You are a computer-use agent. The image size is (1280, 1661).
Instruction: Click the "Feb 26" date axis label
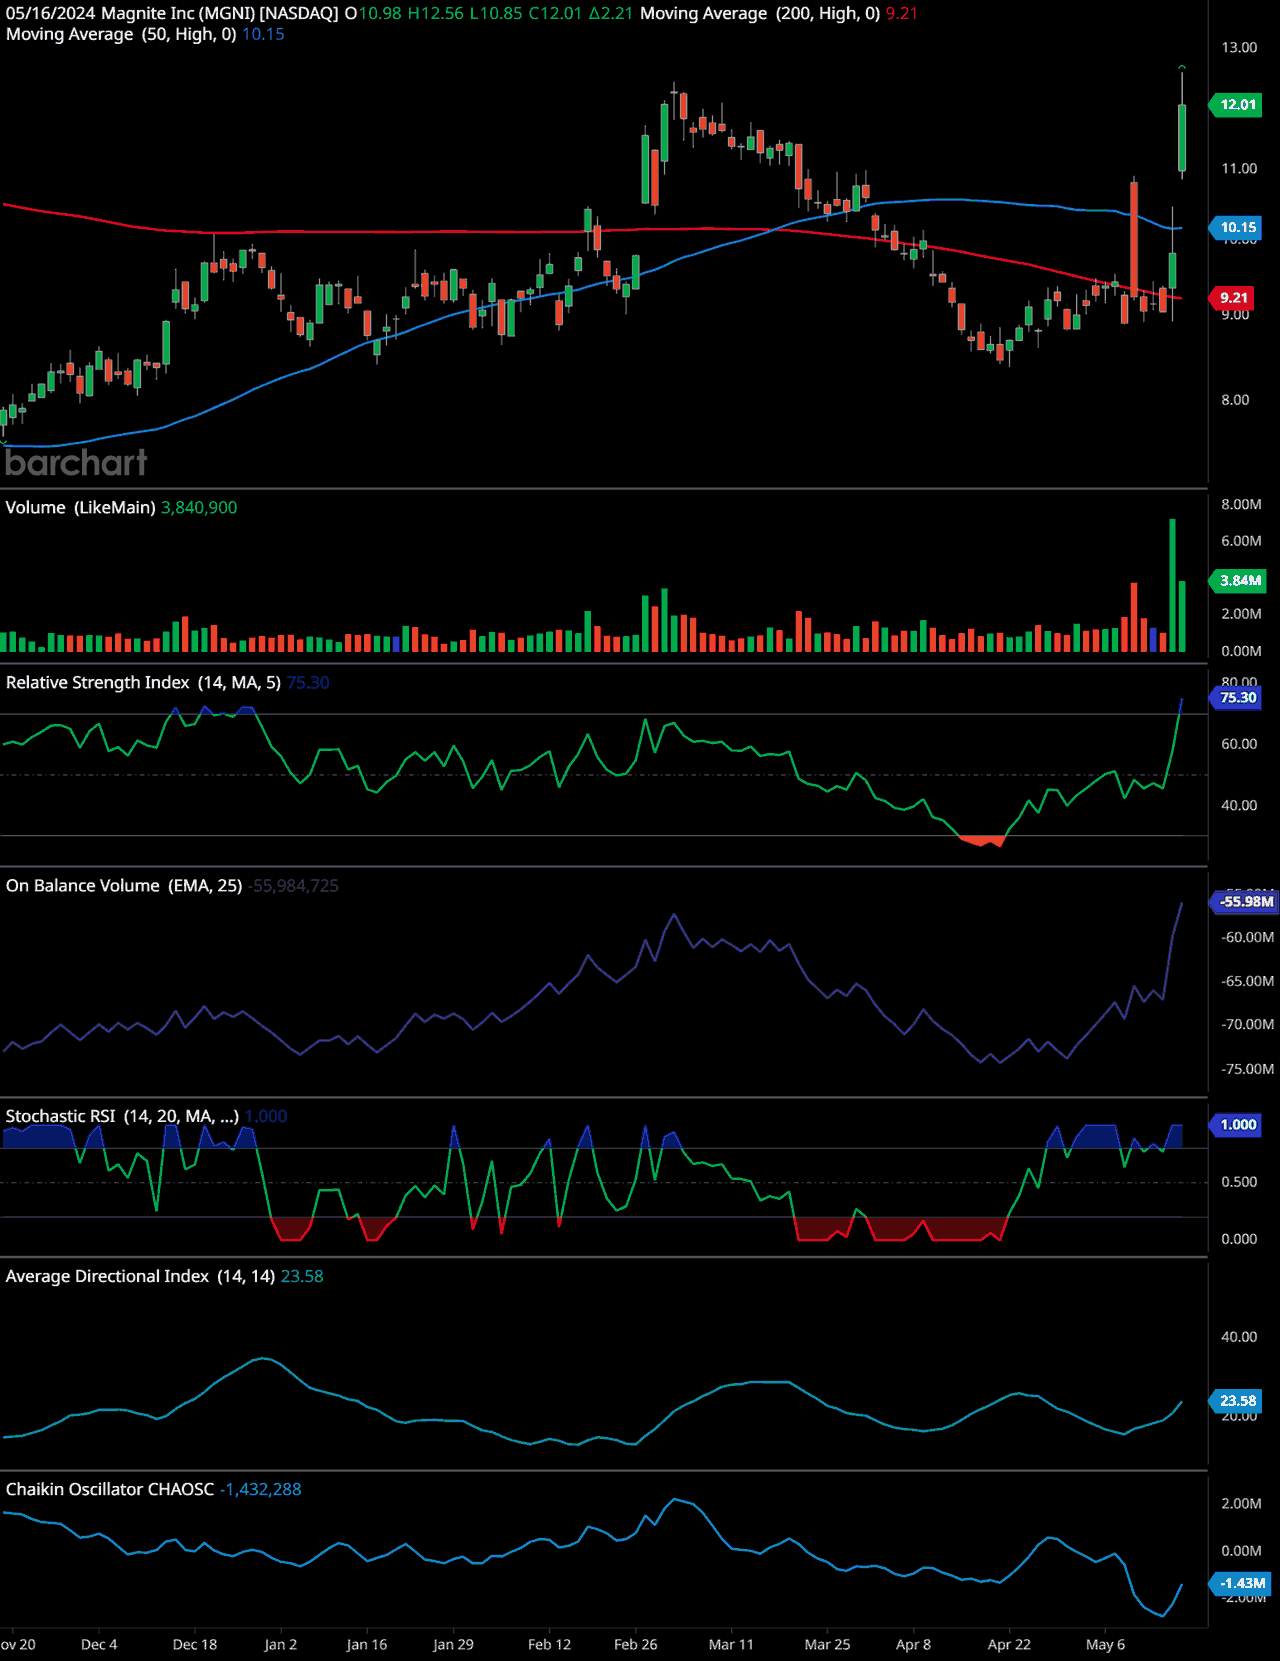point(636,1645)
